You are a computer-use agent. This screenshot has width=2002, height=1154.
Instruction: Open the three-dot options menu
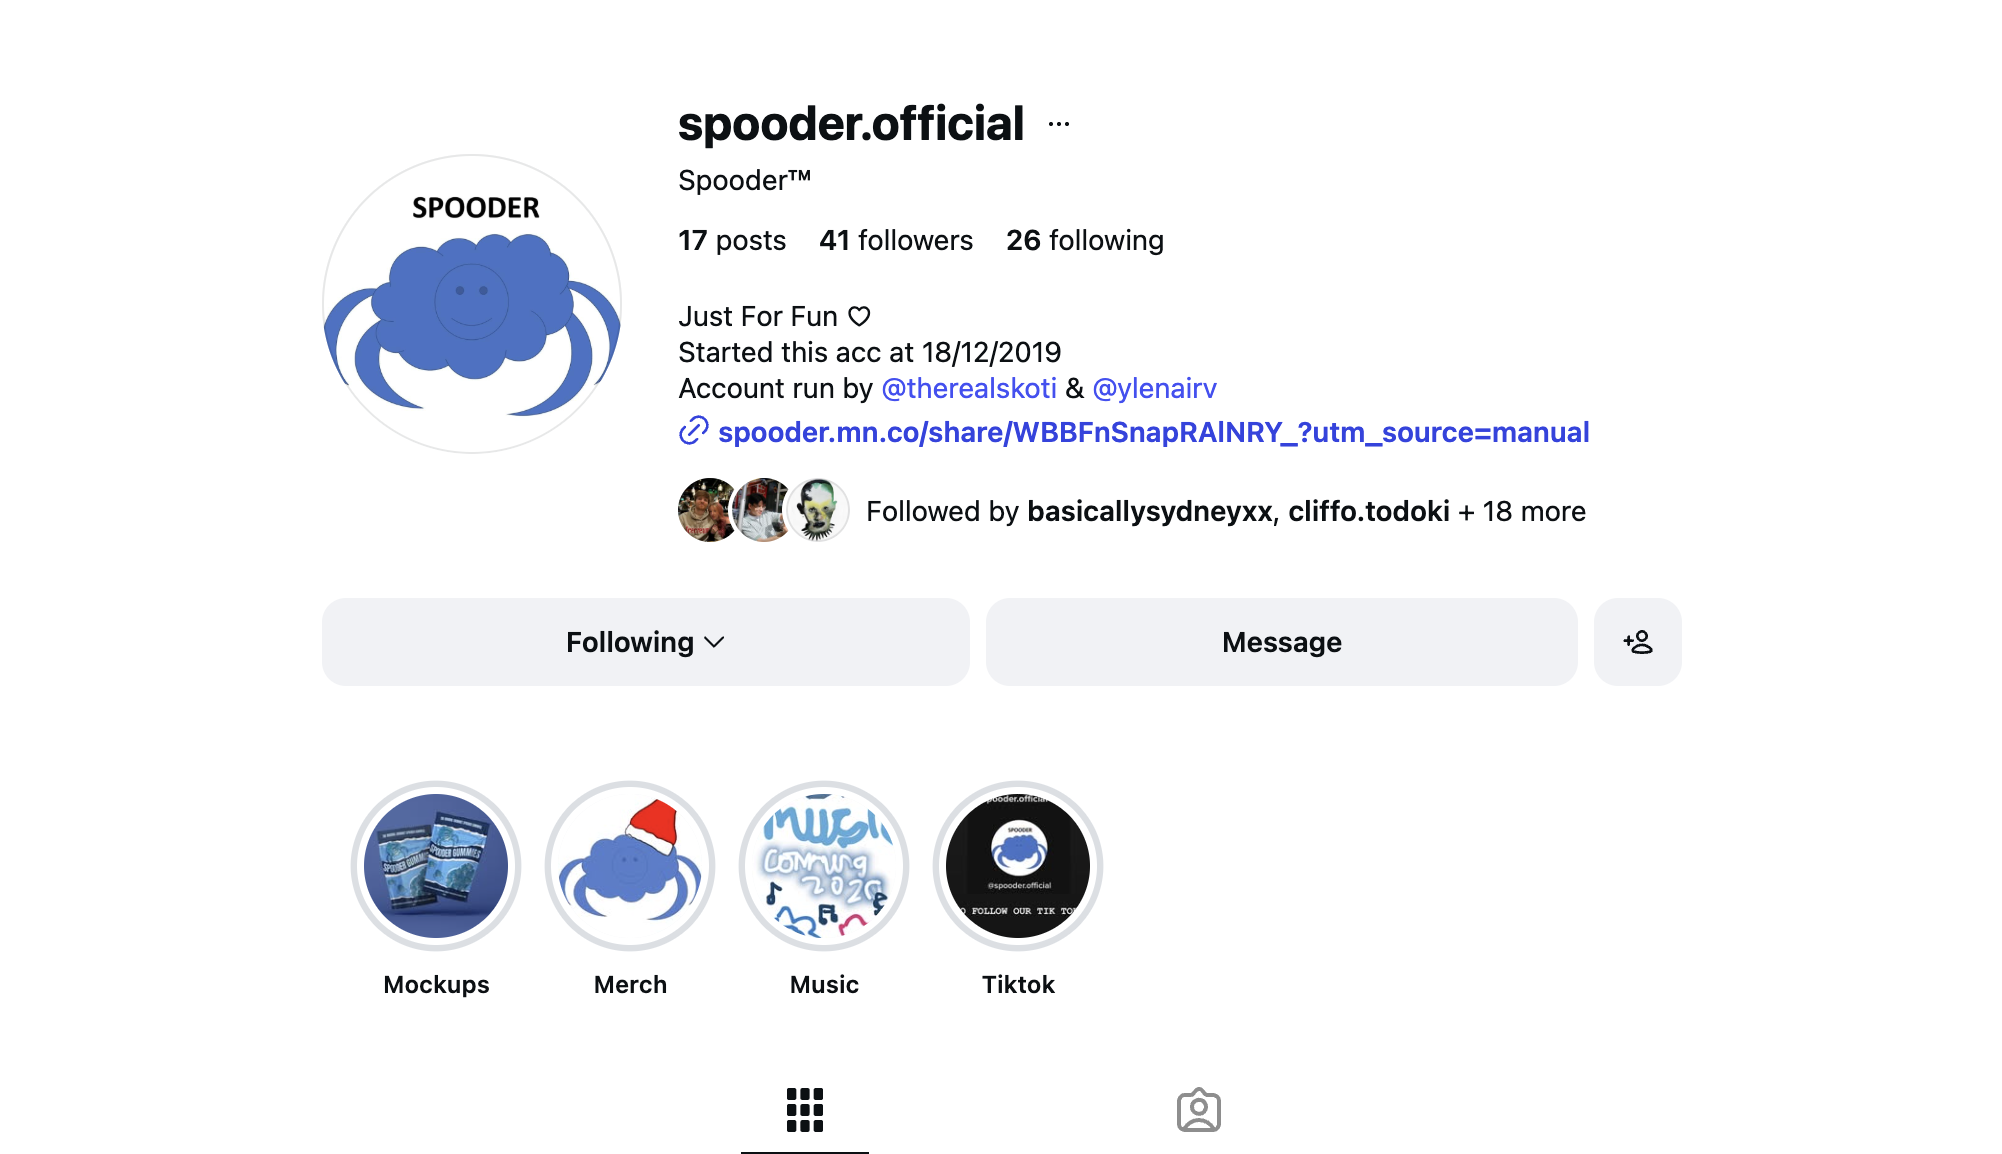point(1059,125)
